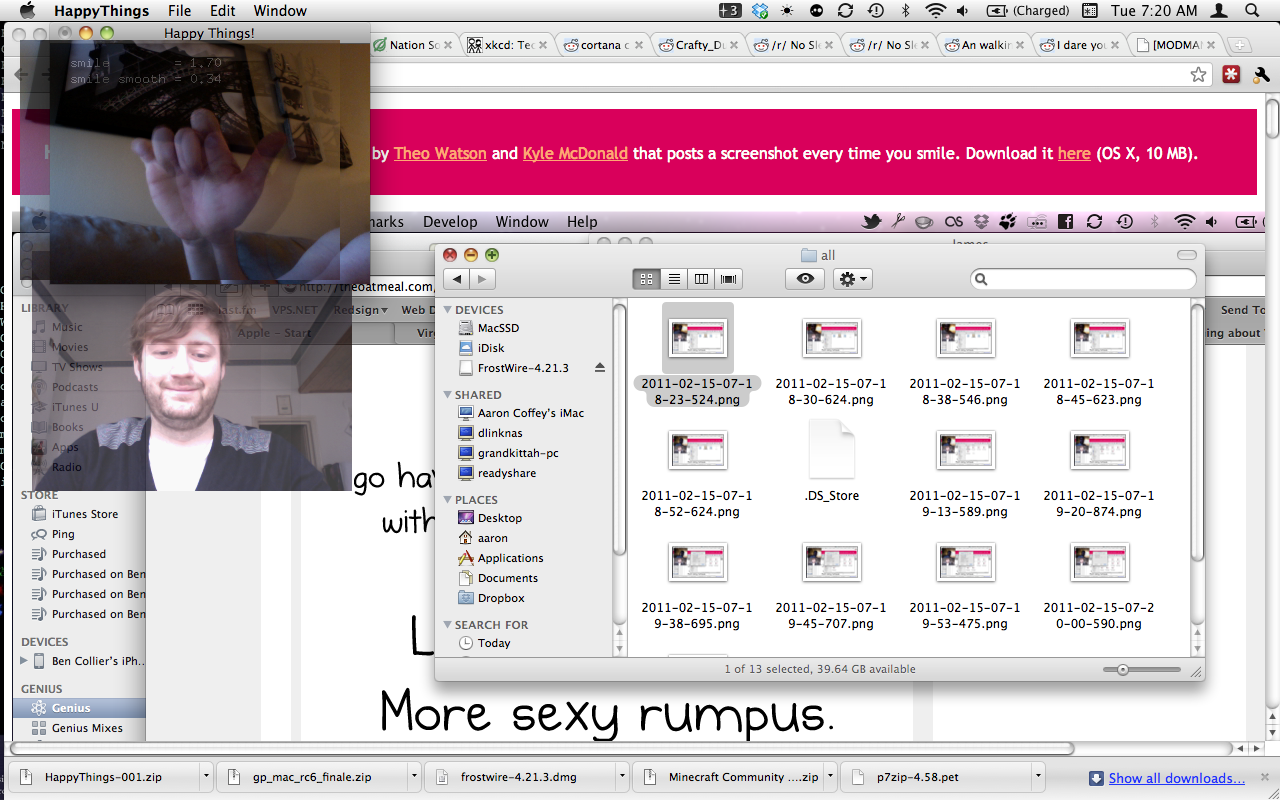This screenshot has width=1280, height=800.
Task: Click the Finder Quick Look eye button
Action: [x=805, y=280]
